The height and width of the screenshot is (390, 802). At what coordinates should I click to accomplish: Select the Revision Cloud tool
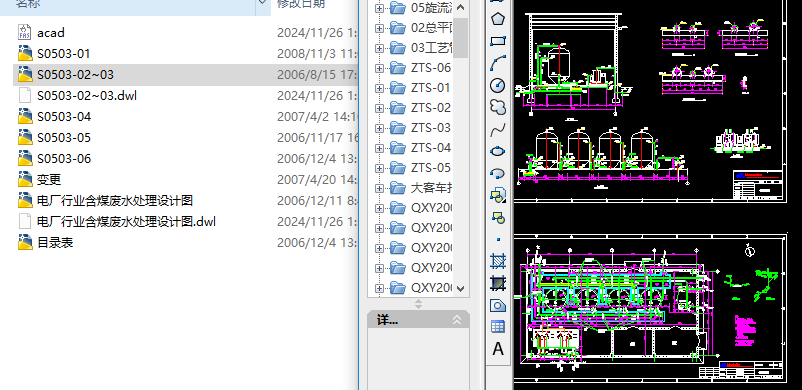coord(498,107)
